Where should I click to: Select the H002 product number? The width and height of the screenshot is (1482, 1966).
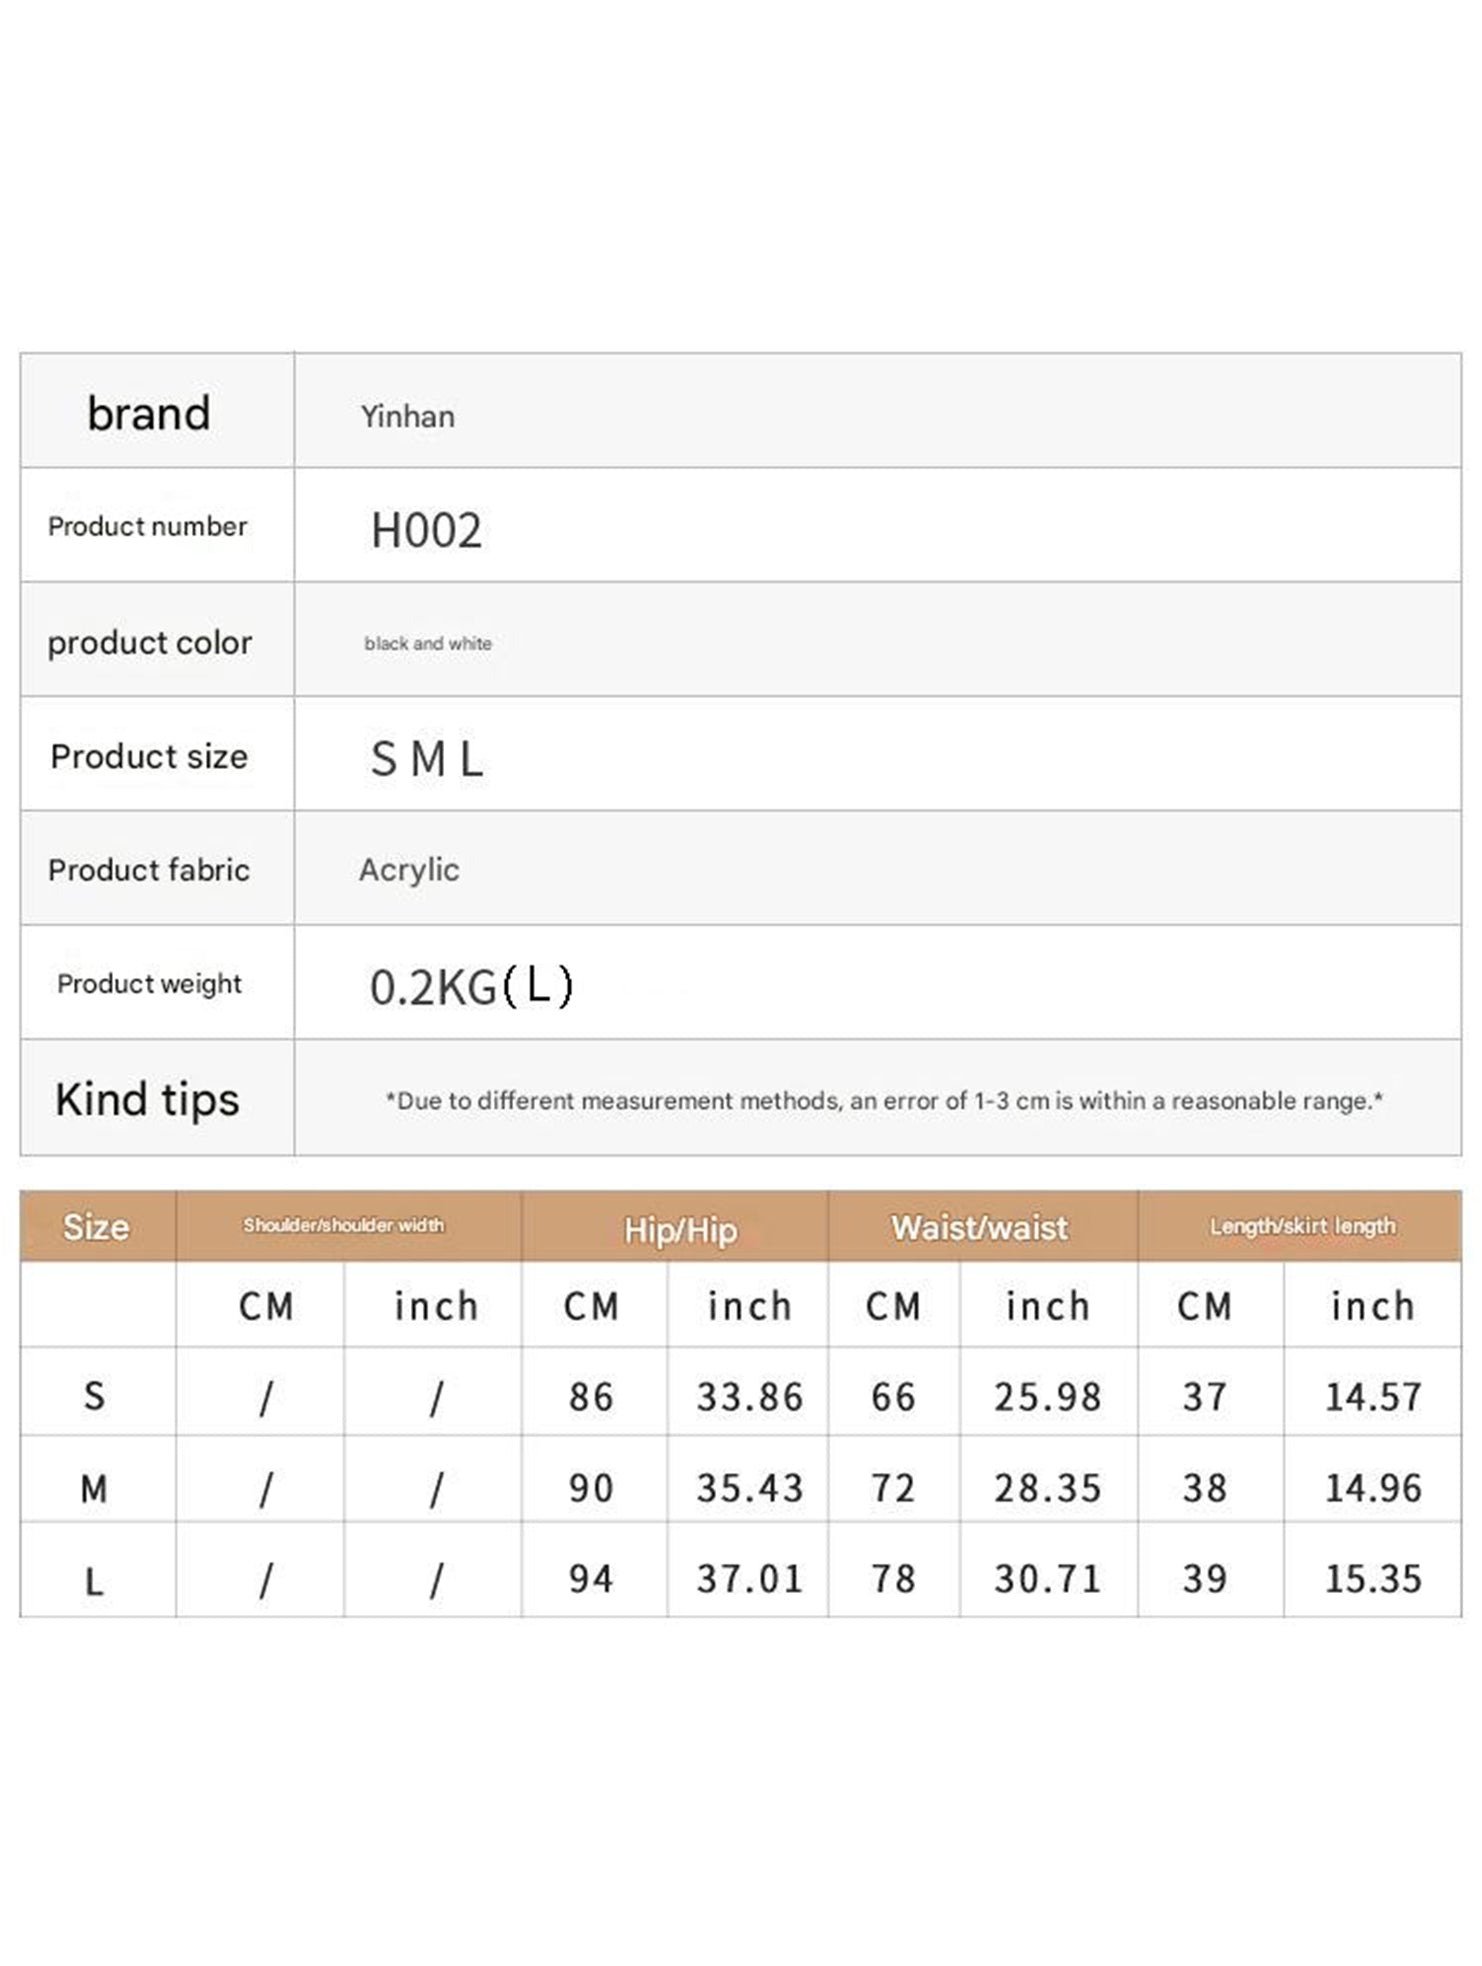pos(426,530)
